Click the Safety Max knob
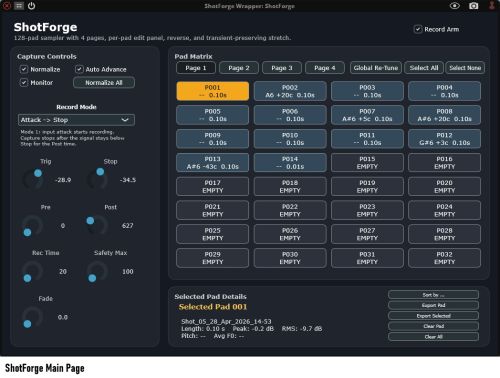This screenshot has width=500, height=378. pos(97,271)
